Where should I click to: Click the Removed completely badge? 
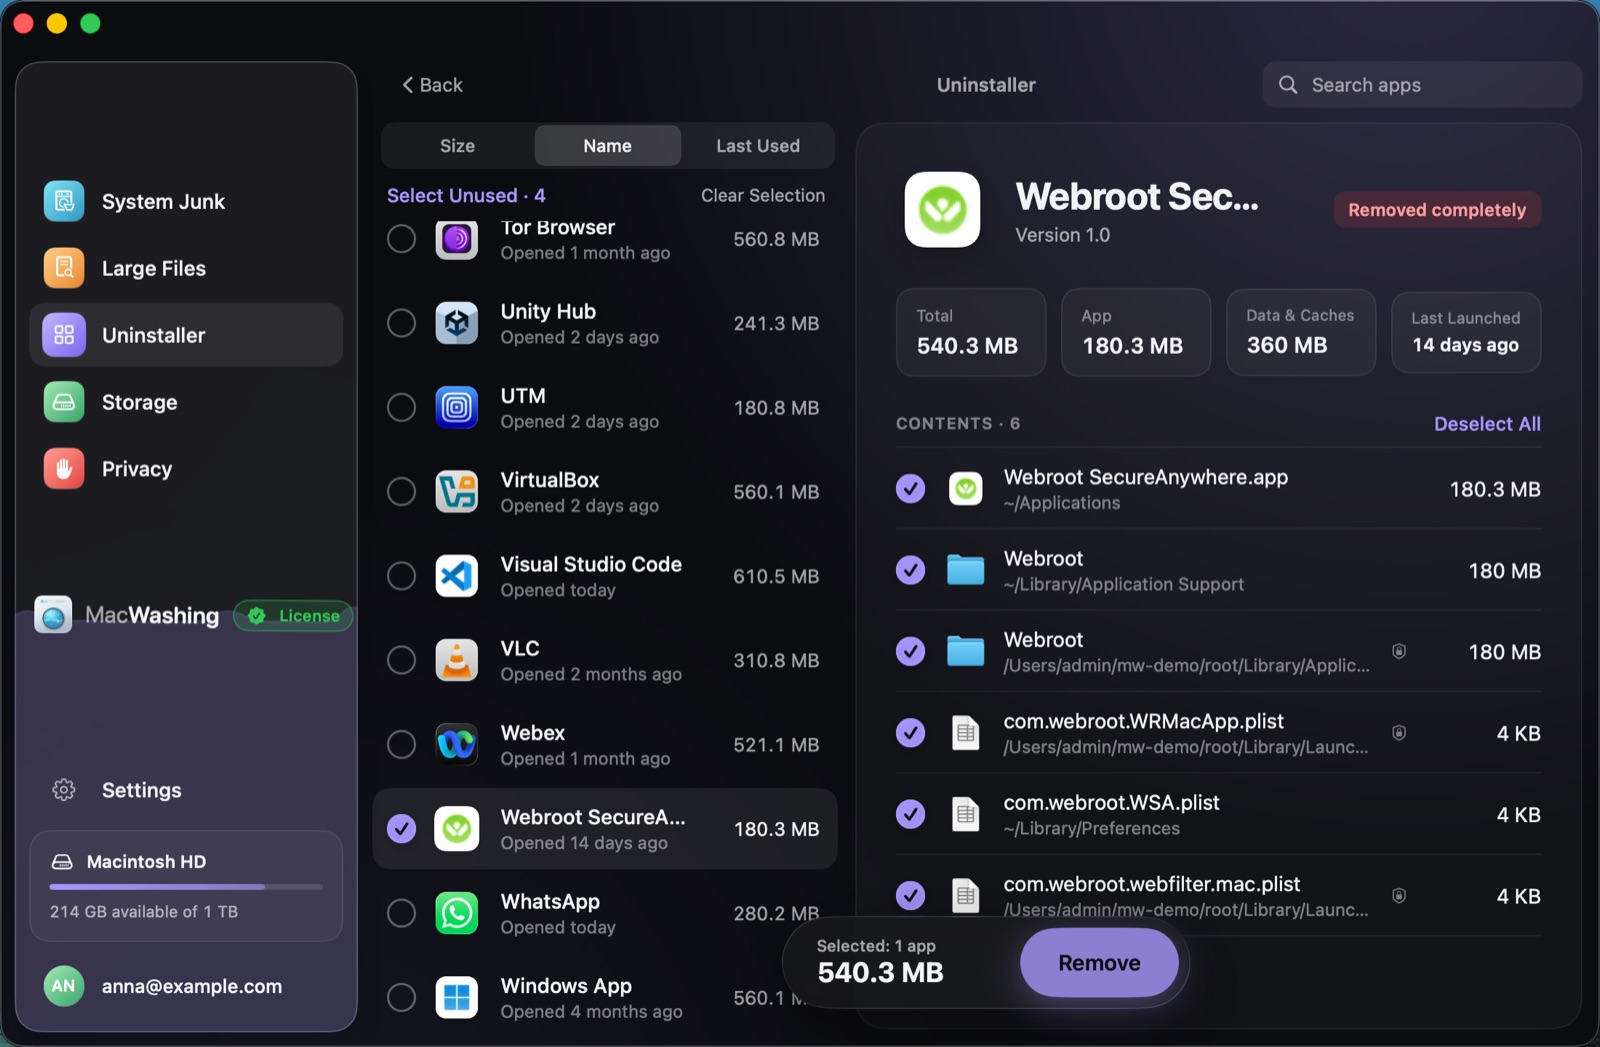tap(1437, 210)
